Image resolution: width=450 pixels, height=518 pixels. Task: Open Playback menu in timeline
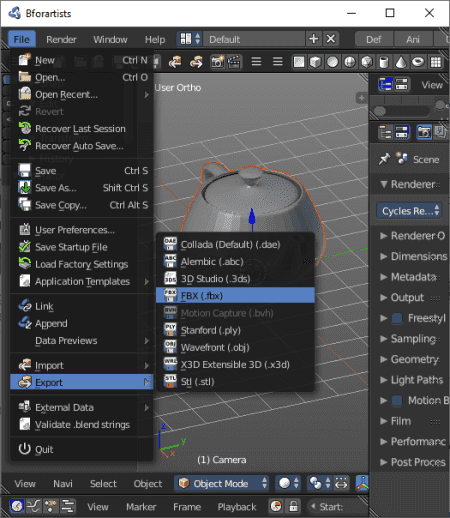coord(237,507)
